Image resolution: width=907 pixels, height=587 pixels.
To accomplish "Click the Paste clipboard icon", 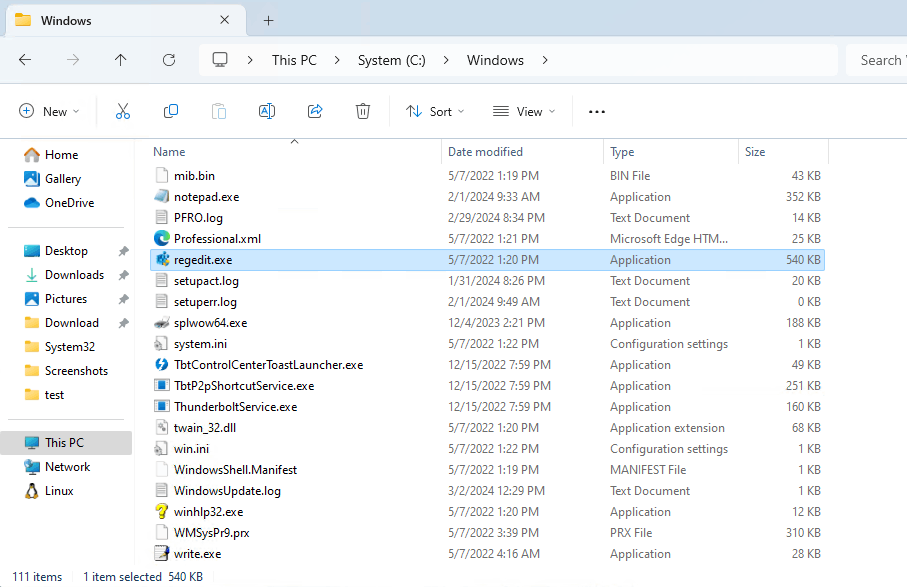I will click(x=219, y=111).
